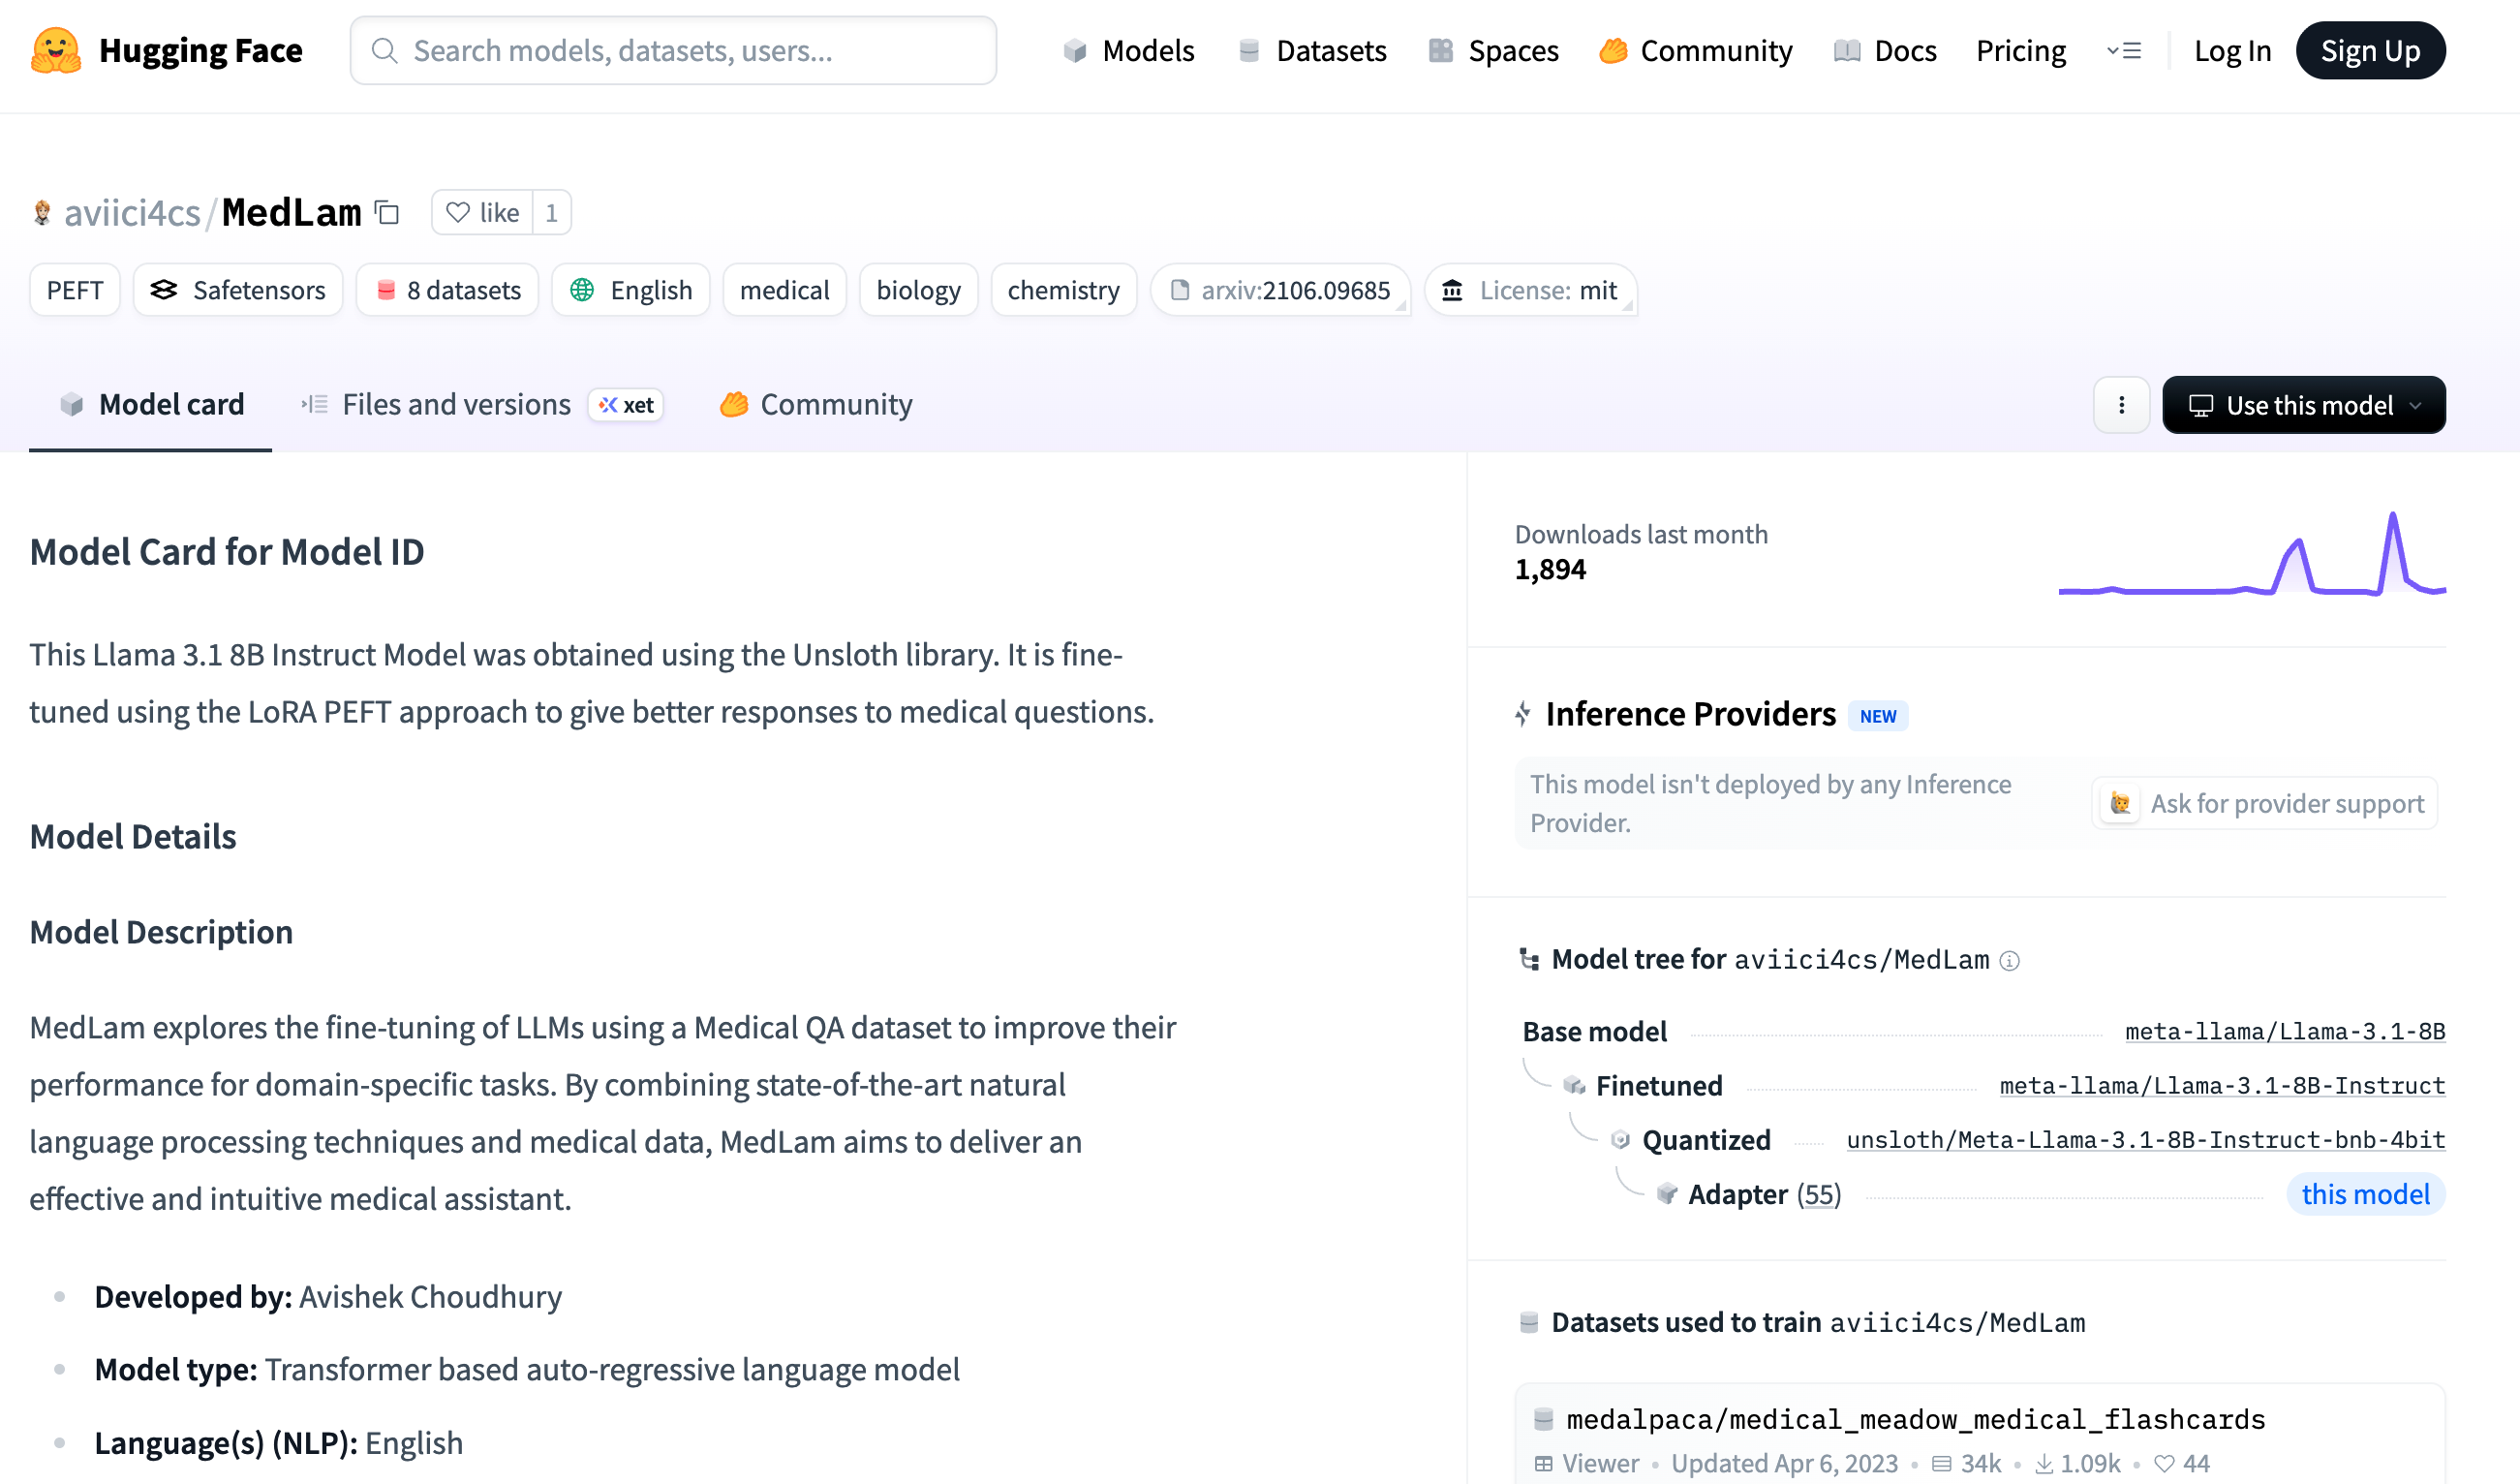Switch to the Files and versions tab

click(455, 405)
